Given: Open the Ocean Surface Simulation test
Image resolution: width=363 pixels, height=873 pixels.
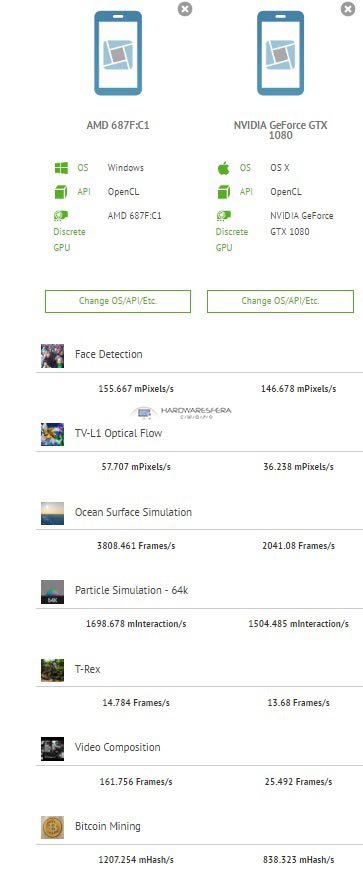Looking at the screenshot, I should tap(134, 512).
